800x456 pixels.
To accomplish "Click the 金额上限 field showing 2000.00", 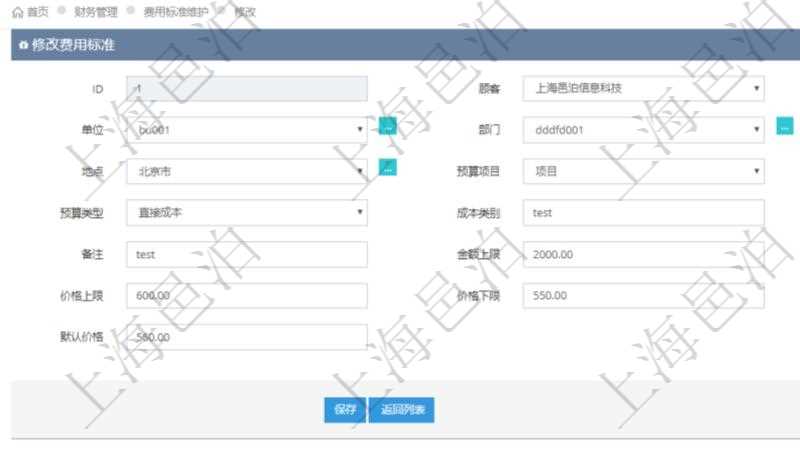I will (x=643, y=255).
